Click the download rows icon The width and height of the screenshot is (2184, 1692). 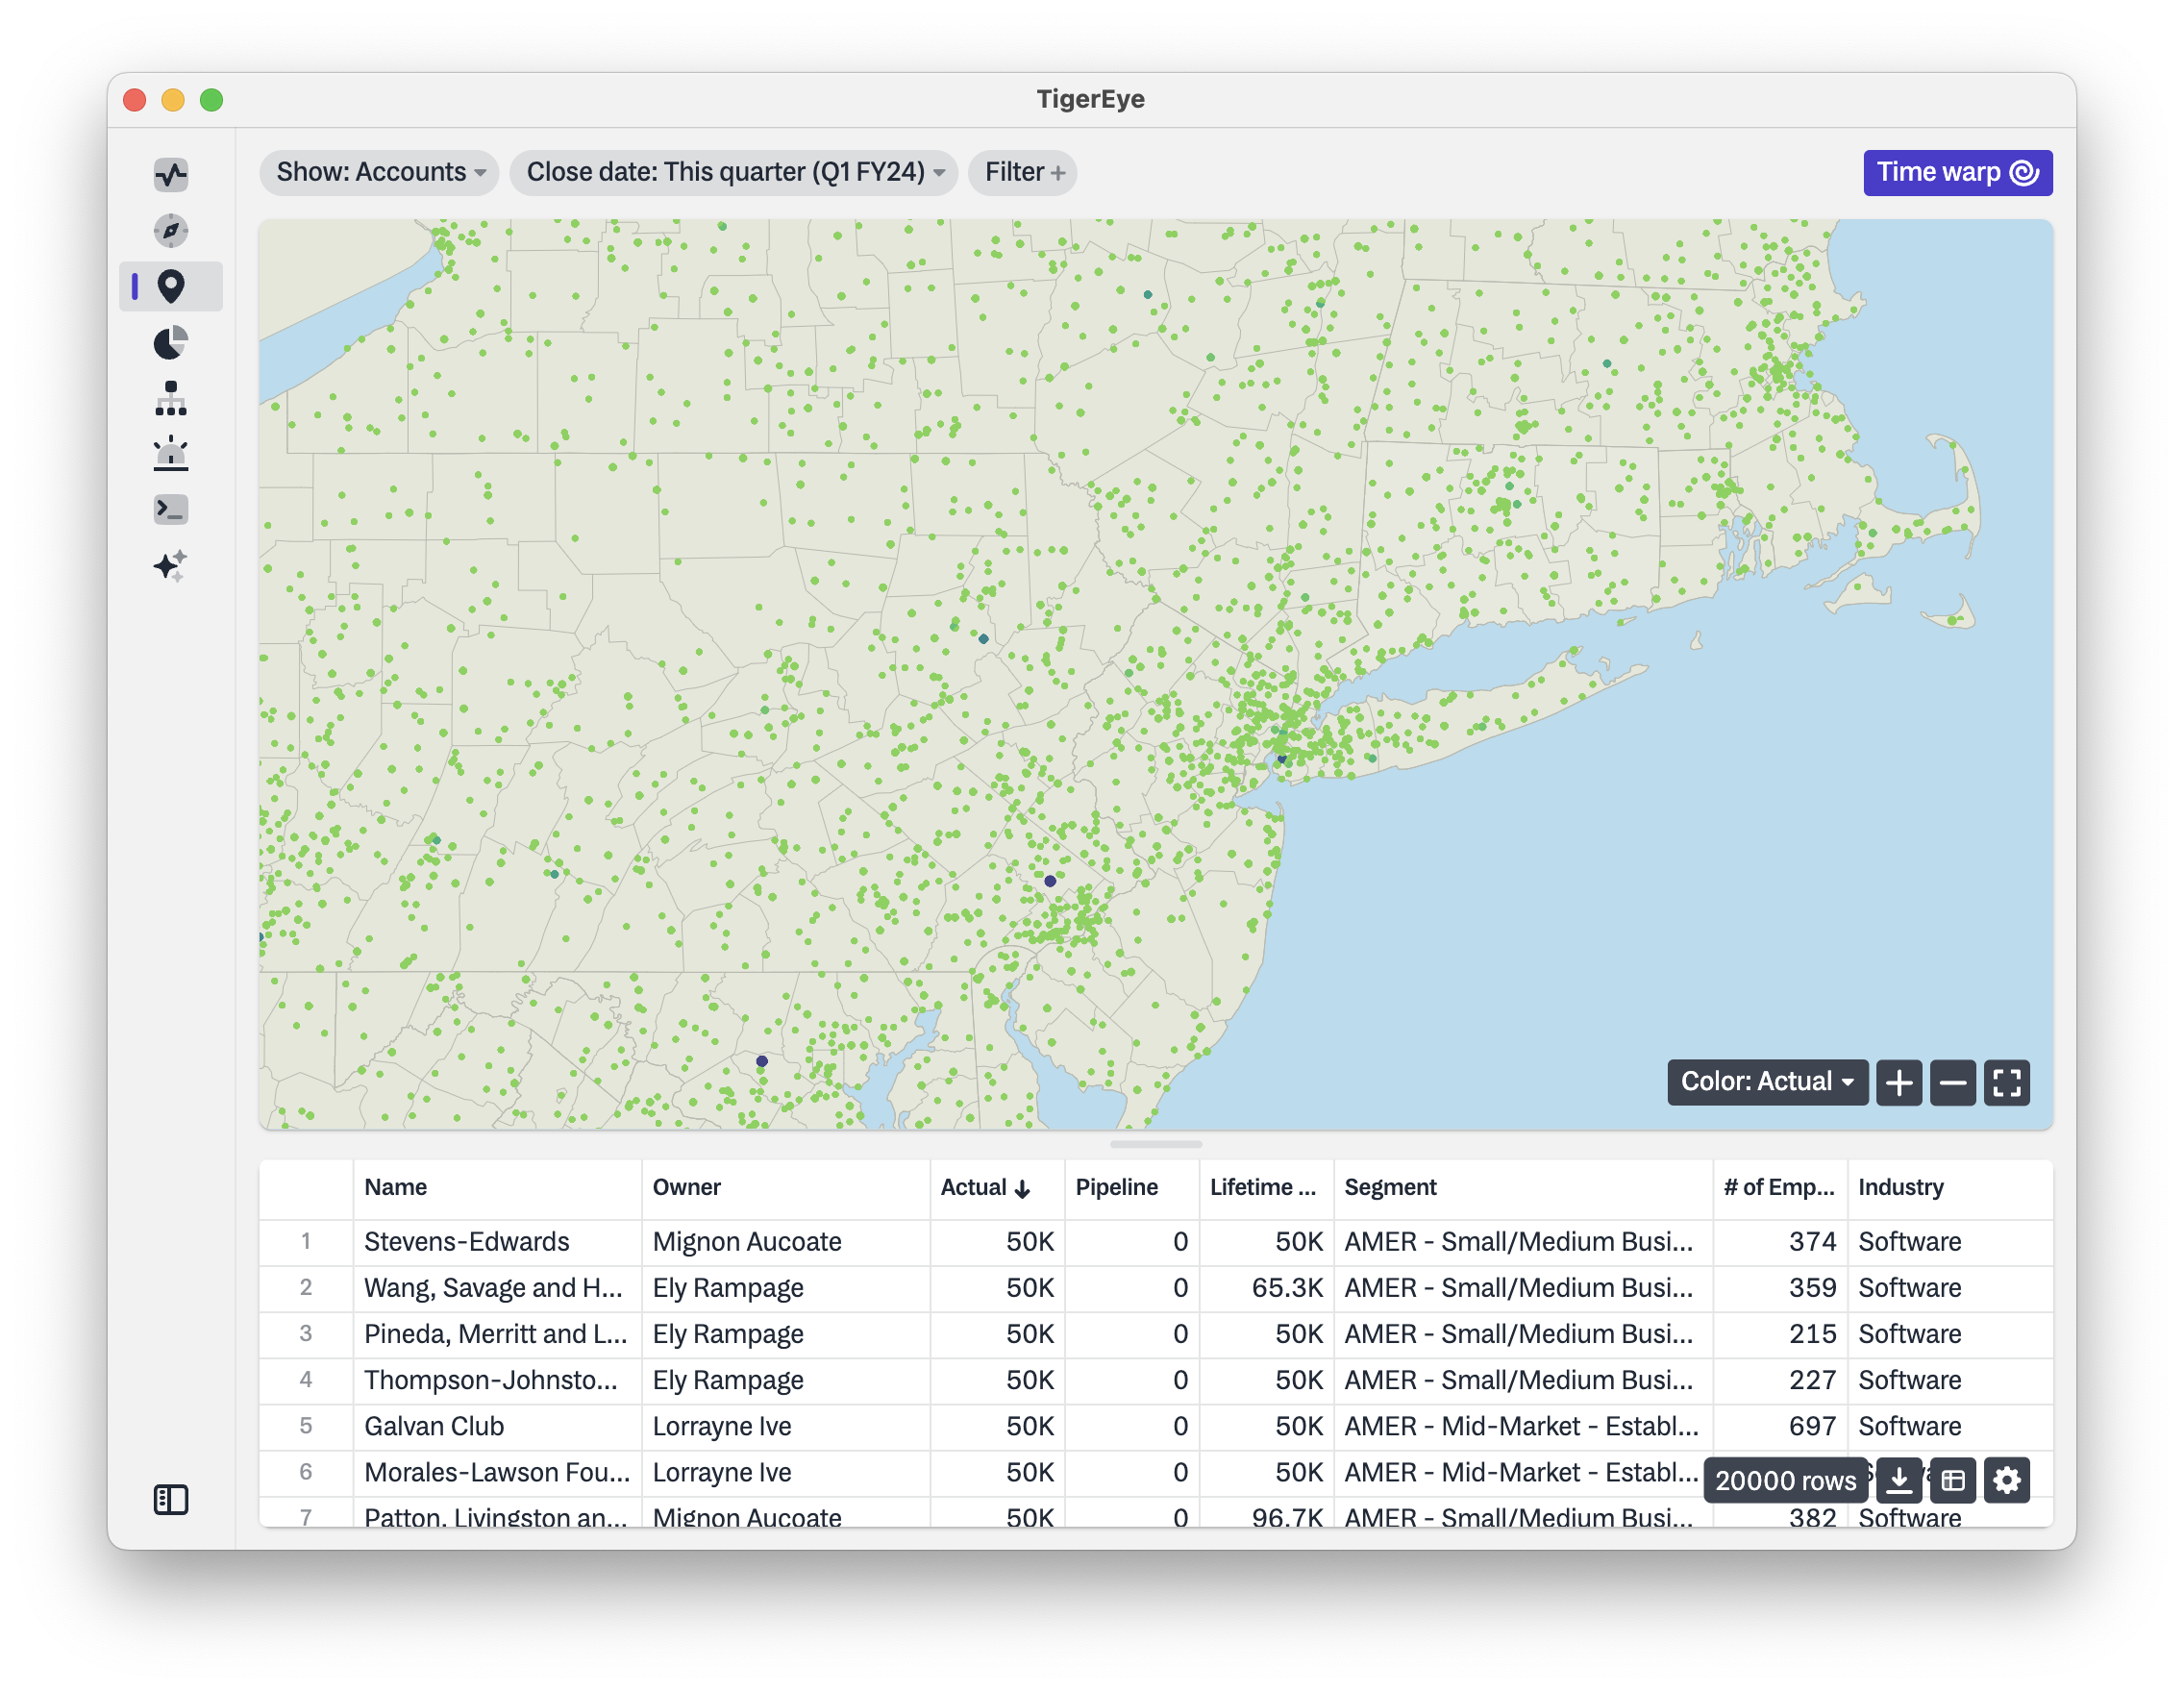tap(1899, 1480)
